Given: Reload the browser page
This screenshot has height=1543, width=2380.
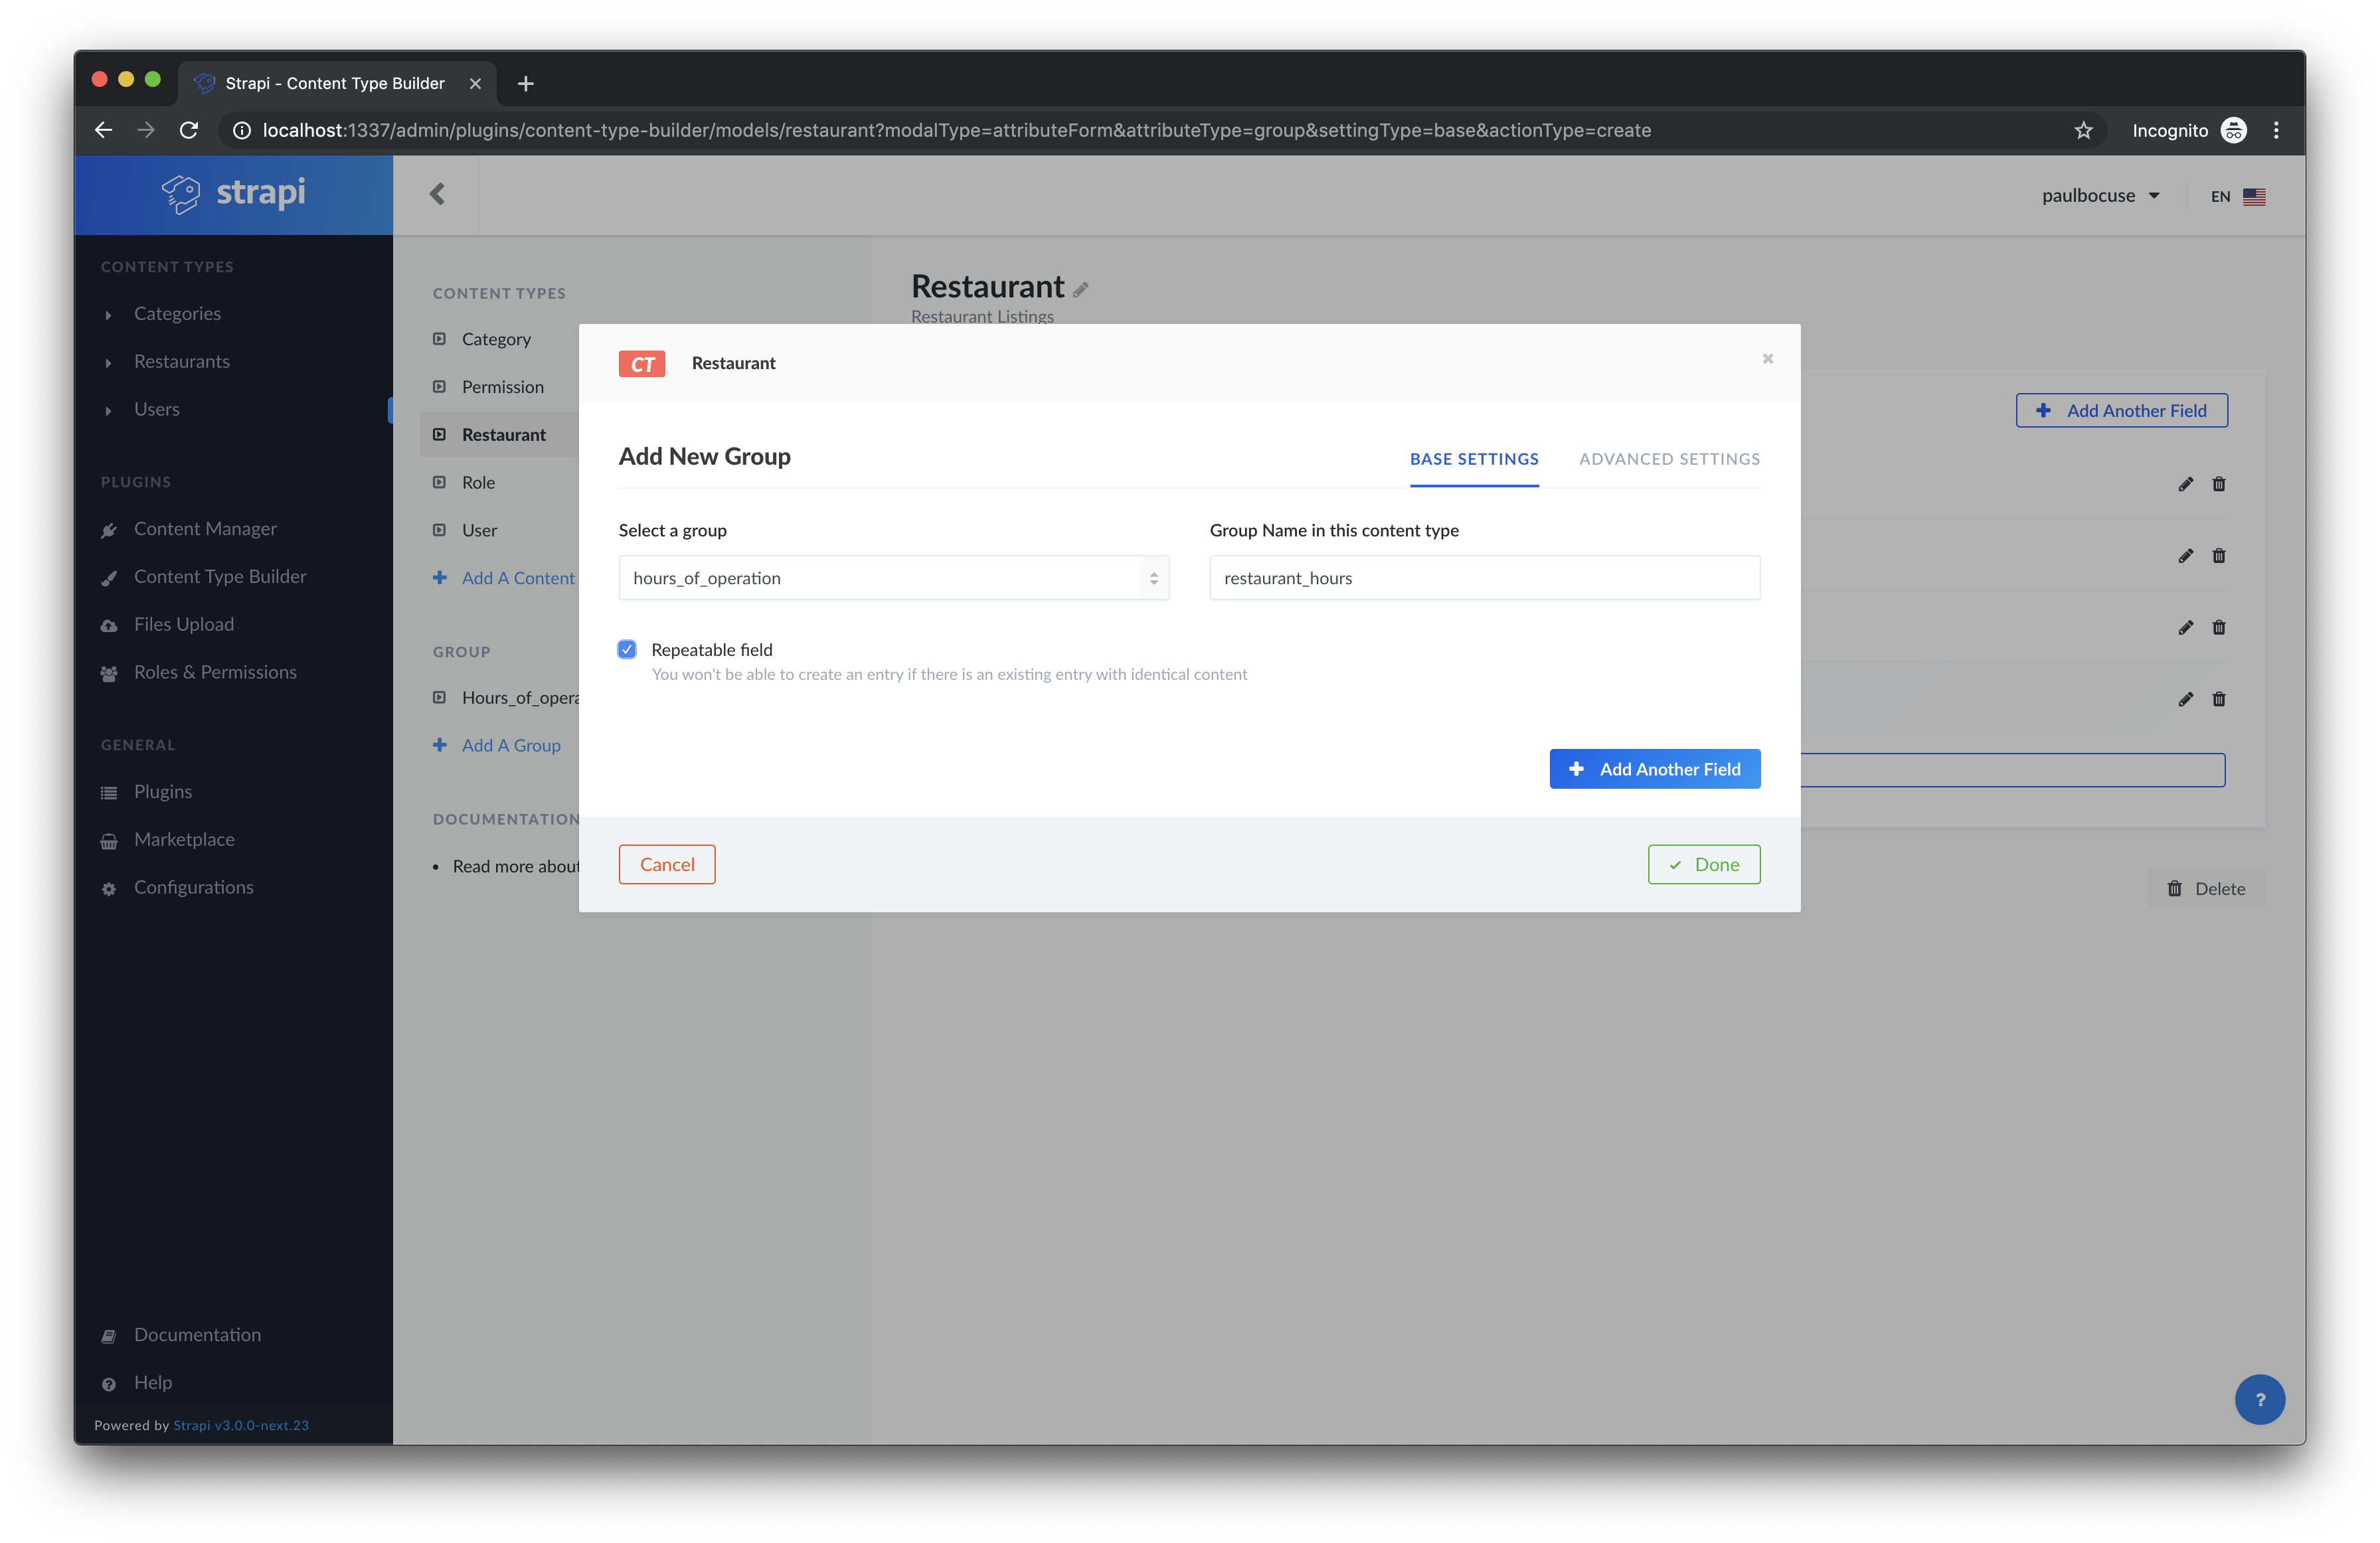Looking at the screenshot, I should tap(189, 131).
